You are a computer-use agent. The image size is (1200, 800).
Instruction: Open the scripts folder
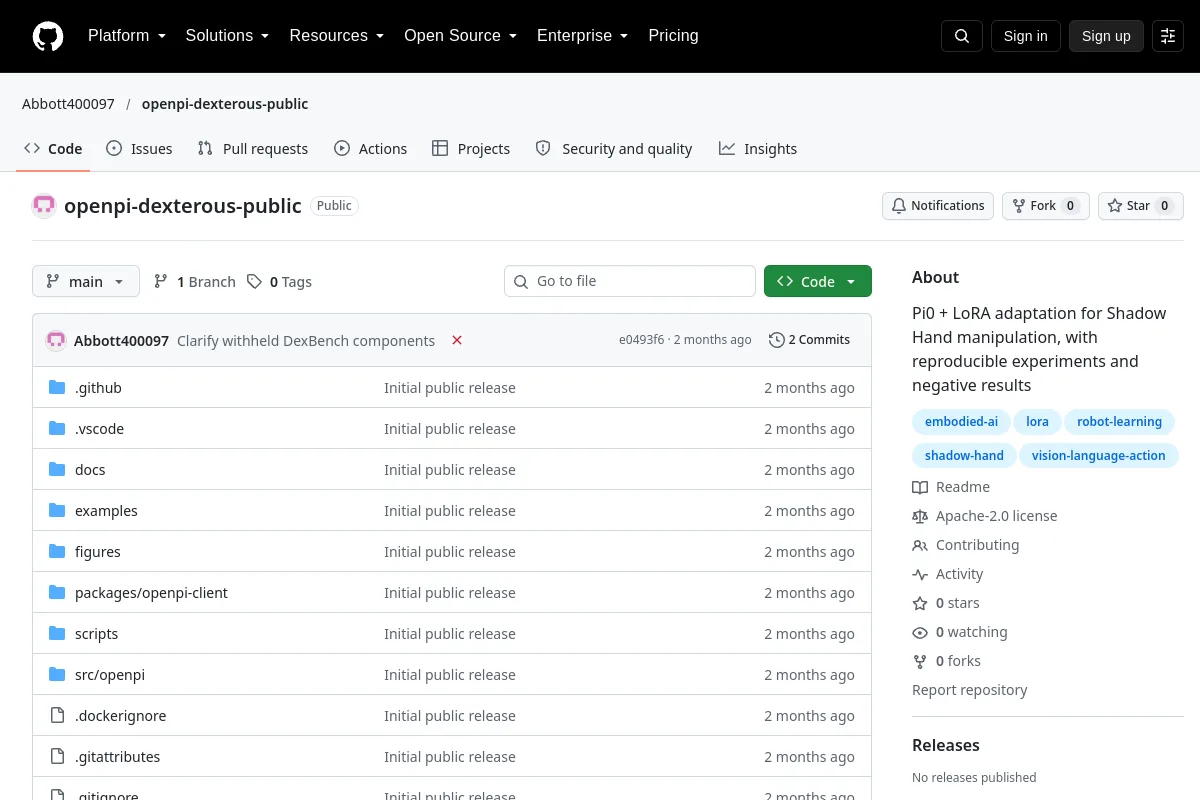coord(96,634)
